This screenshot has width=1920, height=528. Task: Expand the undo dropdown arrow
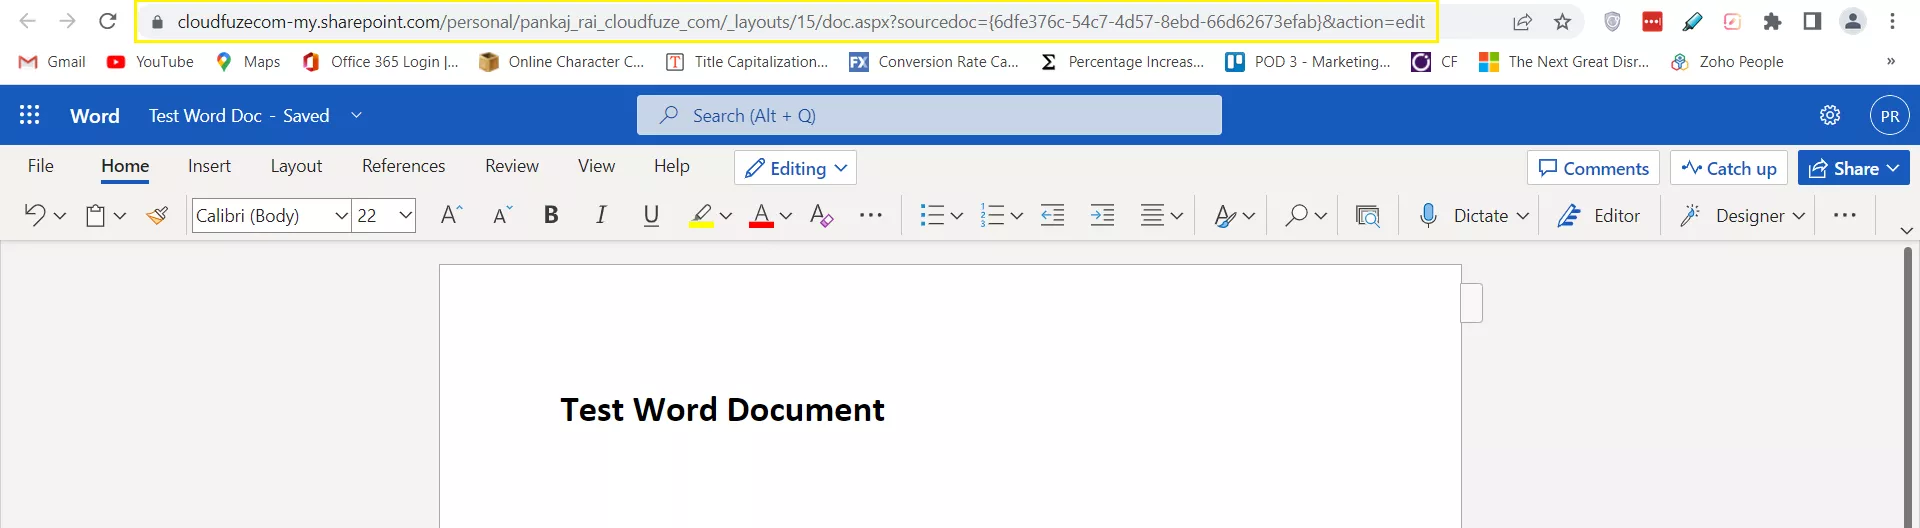pos(60,216)
